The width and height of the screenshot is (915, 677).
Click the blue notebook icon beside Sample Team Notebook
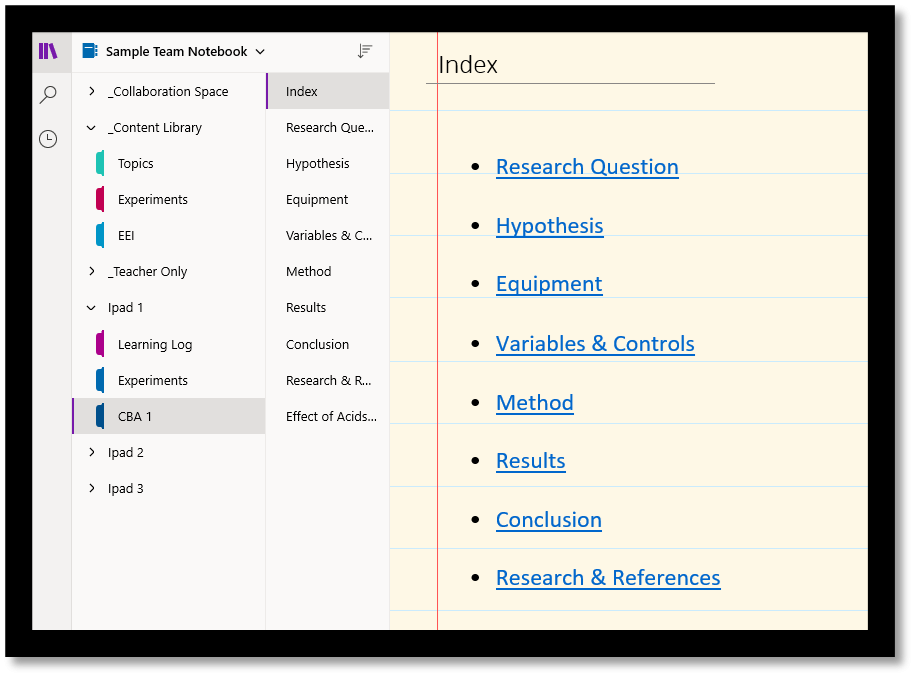pyautogui.click(x=90, y=51)
